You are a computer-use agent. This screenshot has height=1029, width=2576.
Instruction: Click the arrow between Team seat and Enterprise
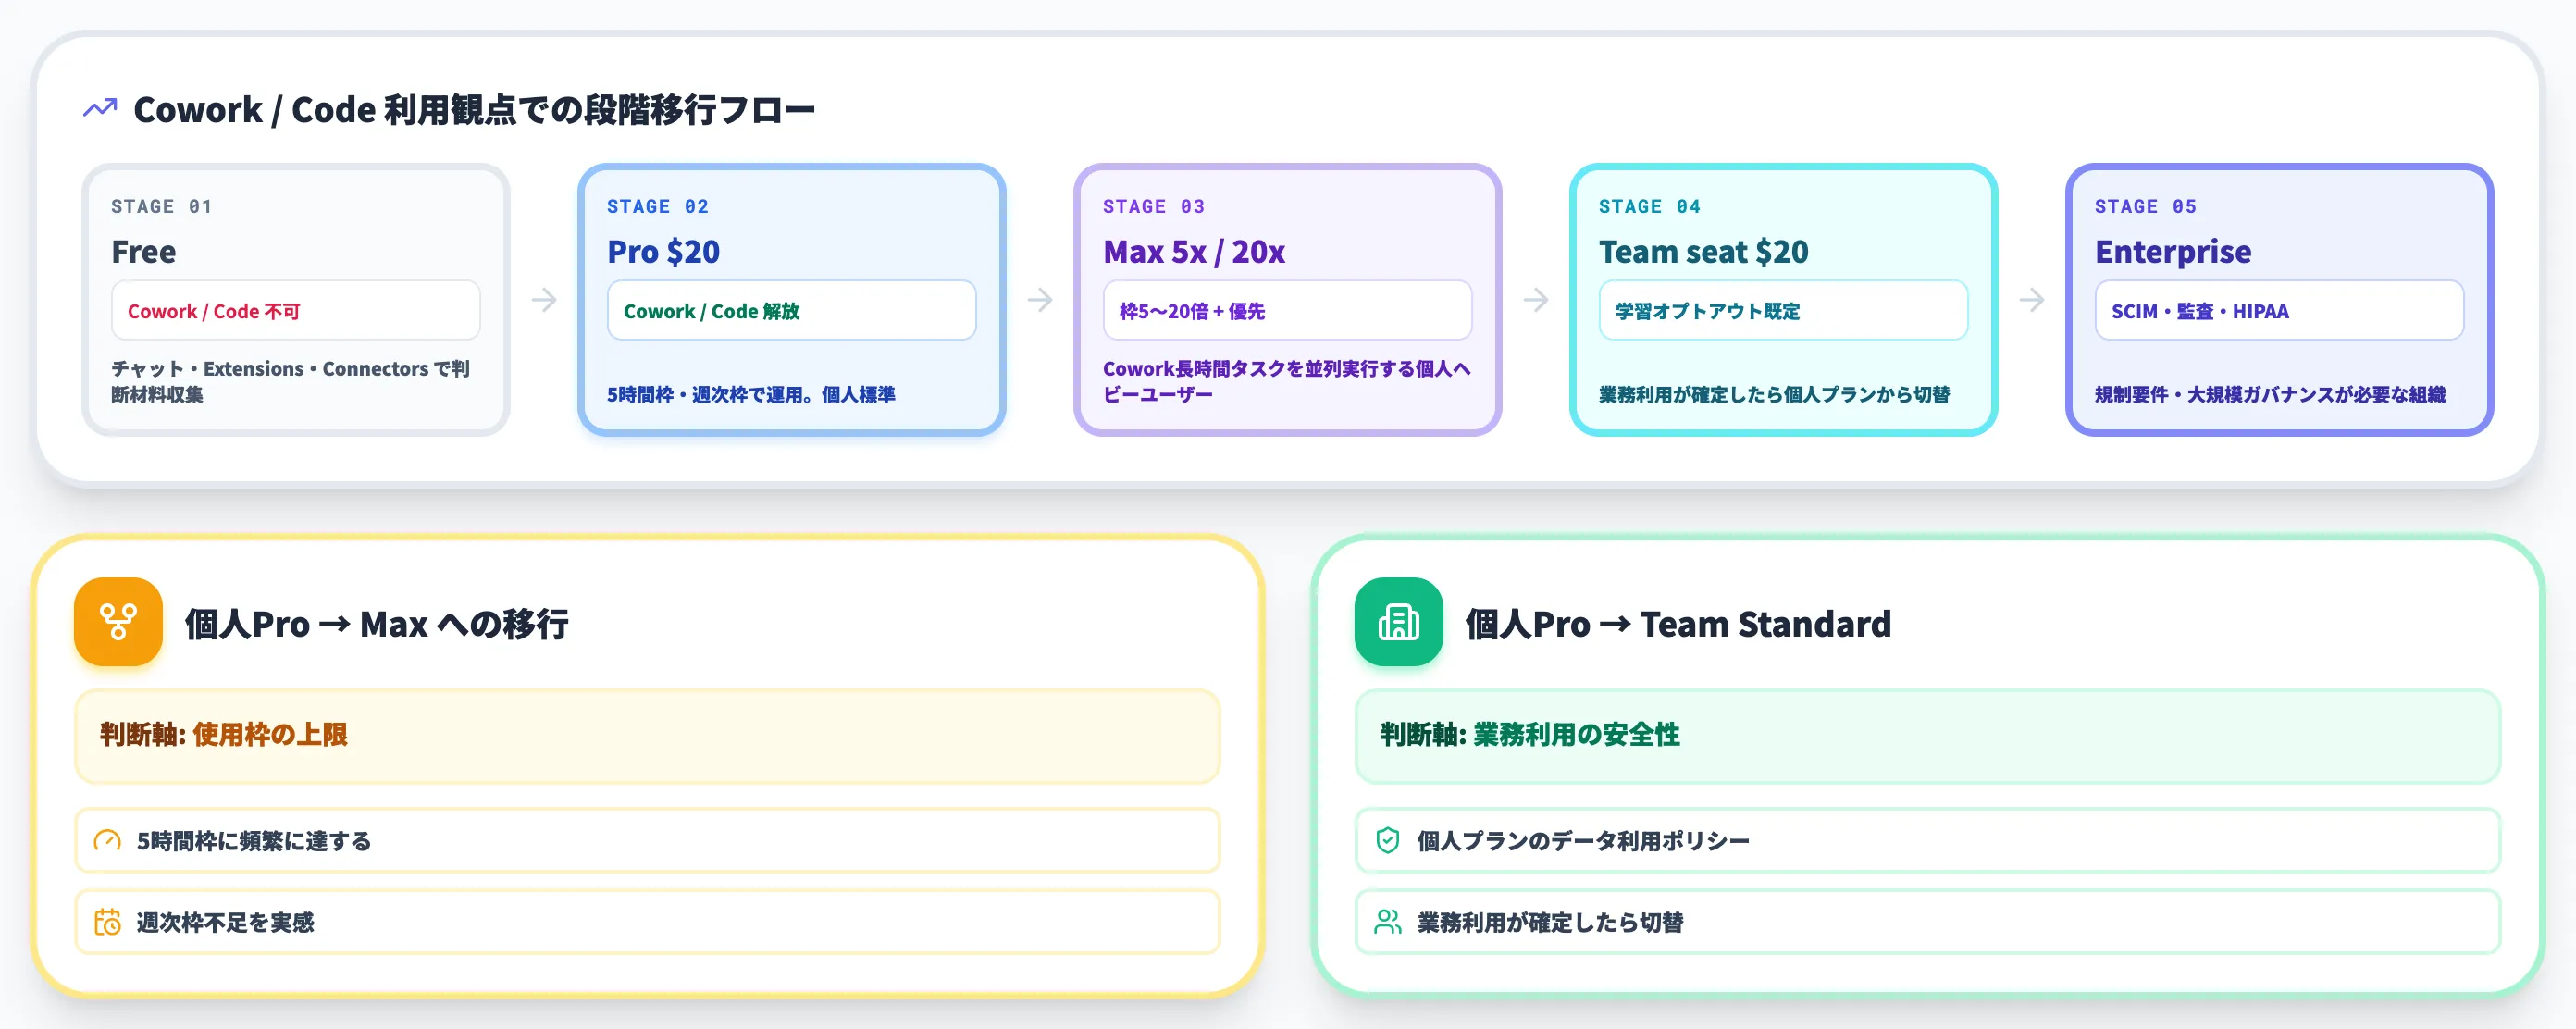[2032, 300]
